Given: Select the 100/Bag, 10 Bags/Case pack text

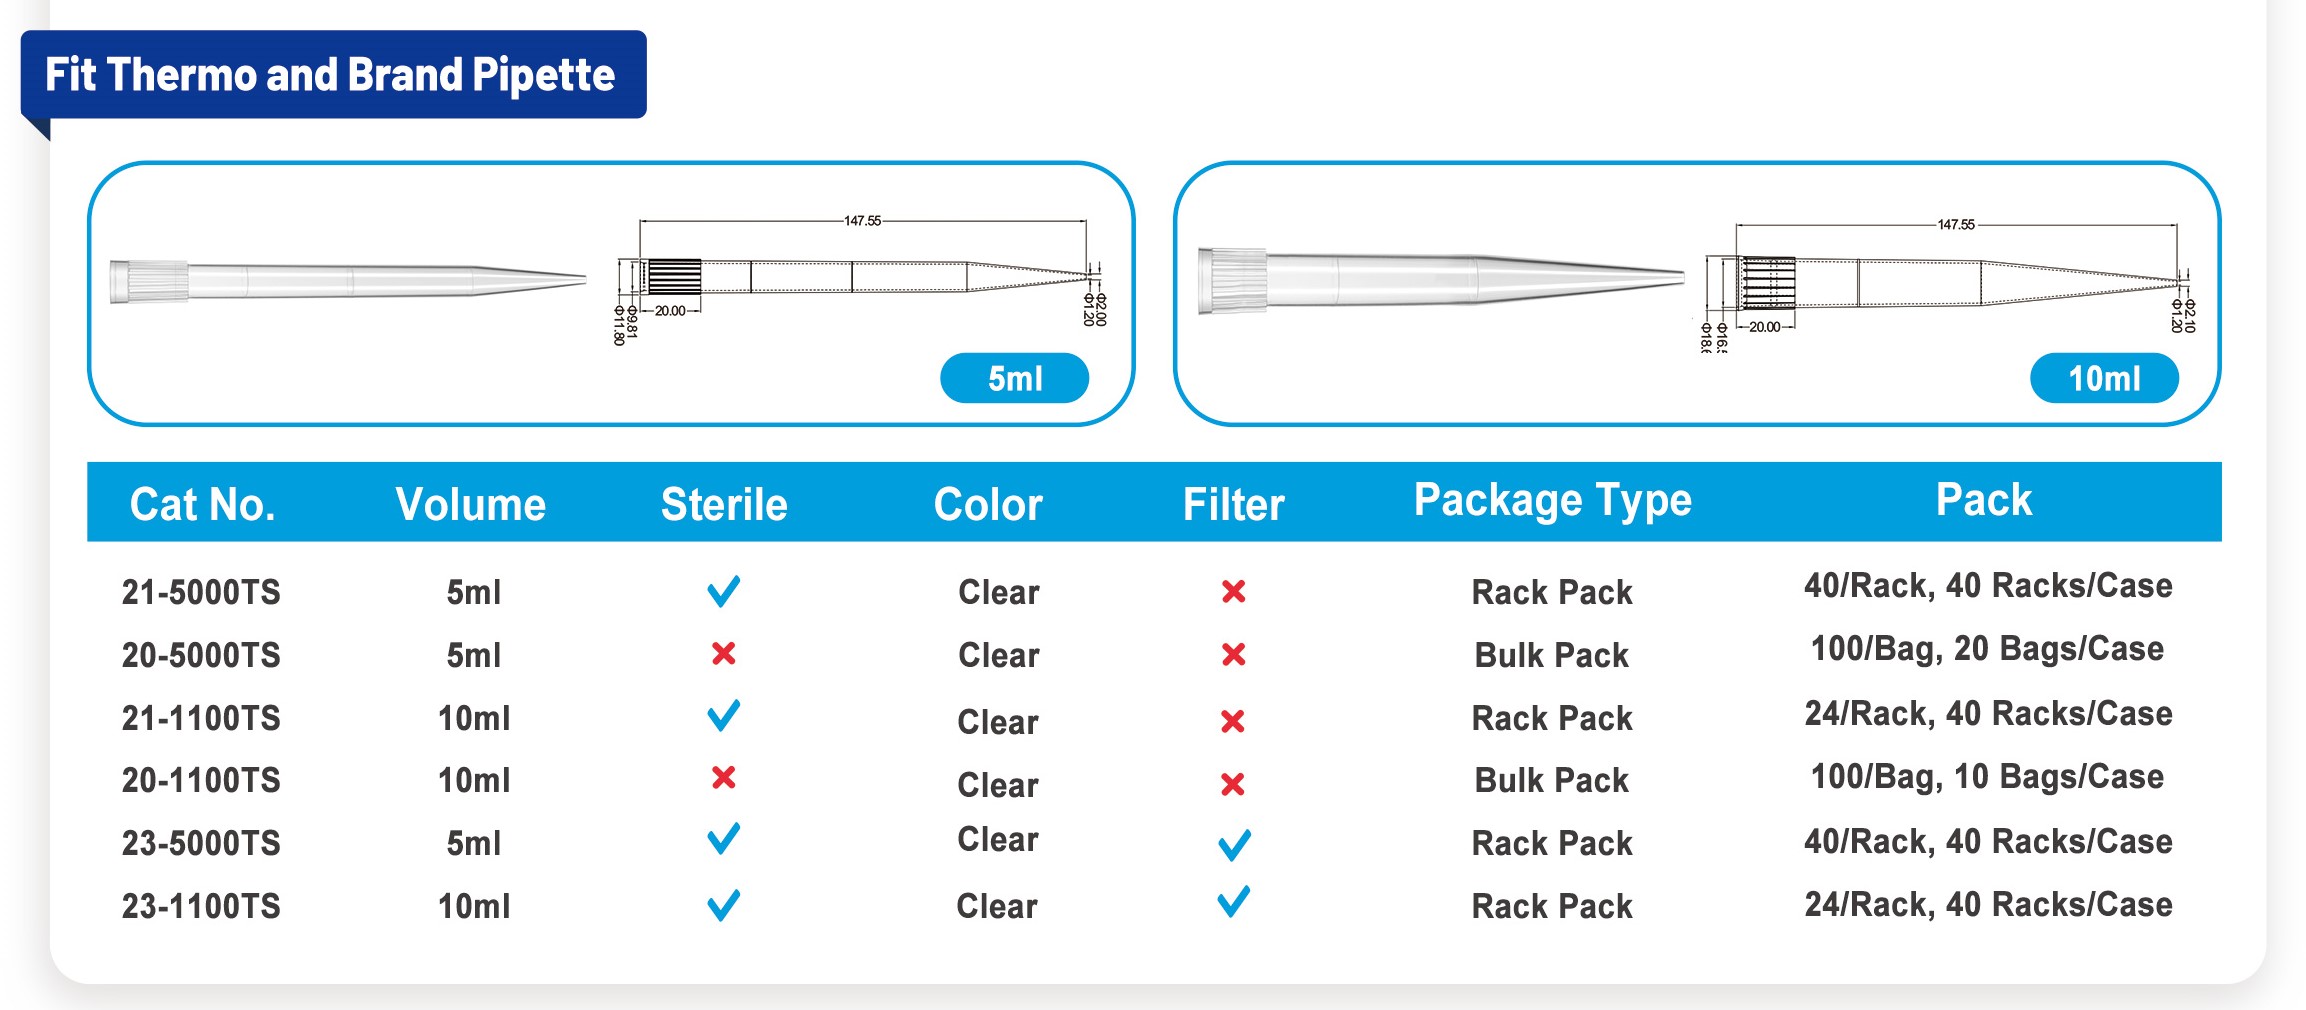Looking at the screenshot, I should tap(1987, 777).
